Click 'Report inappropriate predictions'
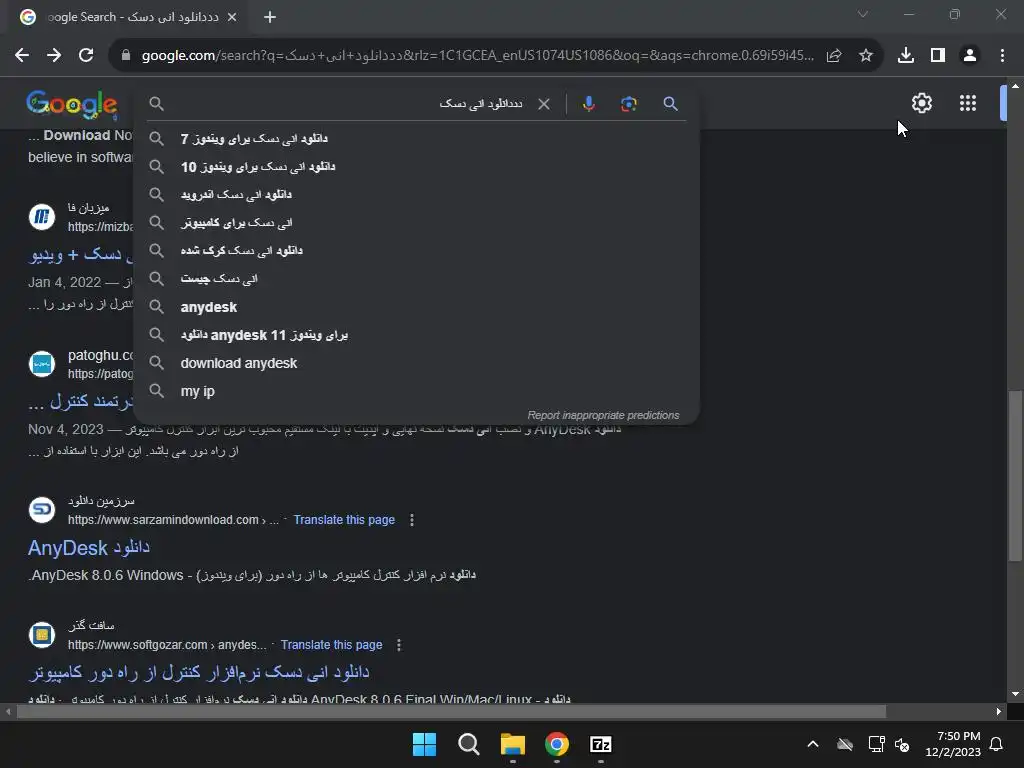Screen dimensions: 1024x768 (x=603, y=415)
